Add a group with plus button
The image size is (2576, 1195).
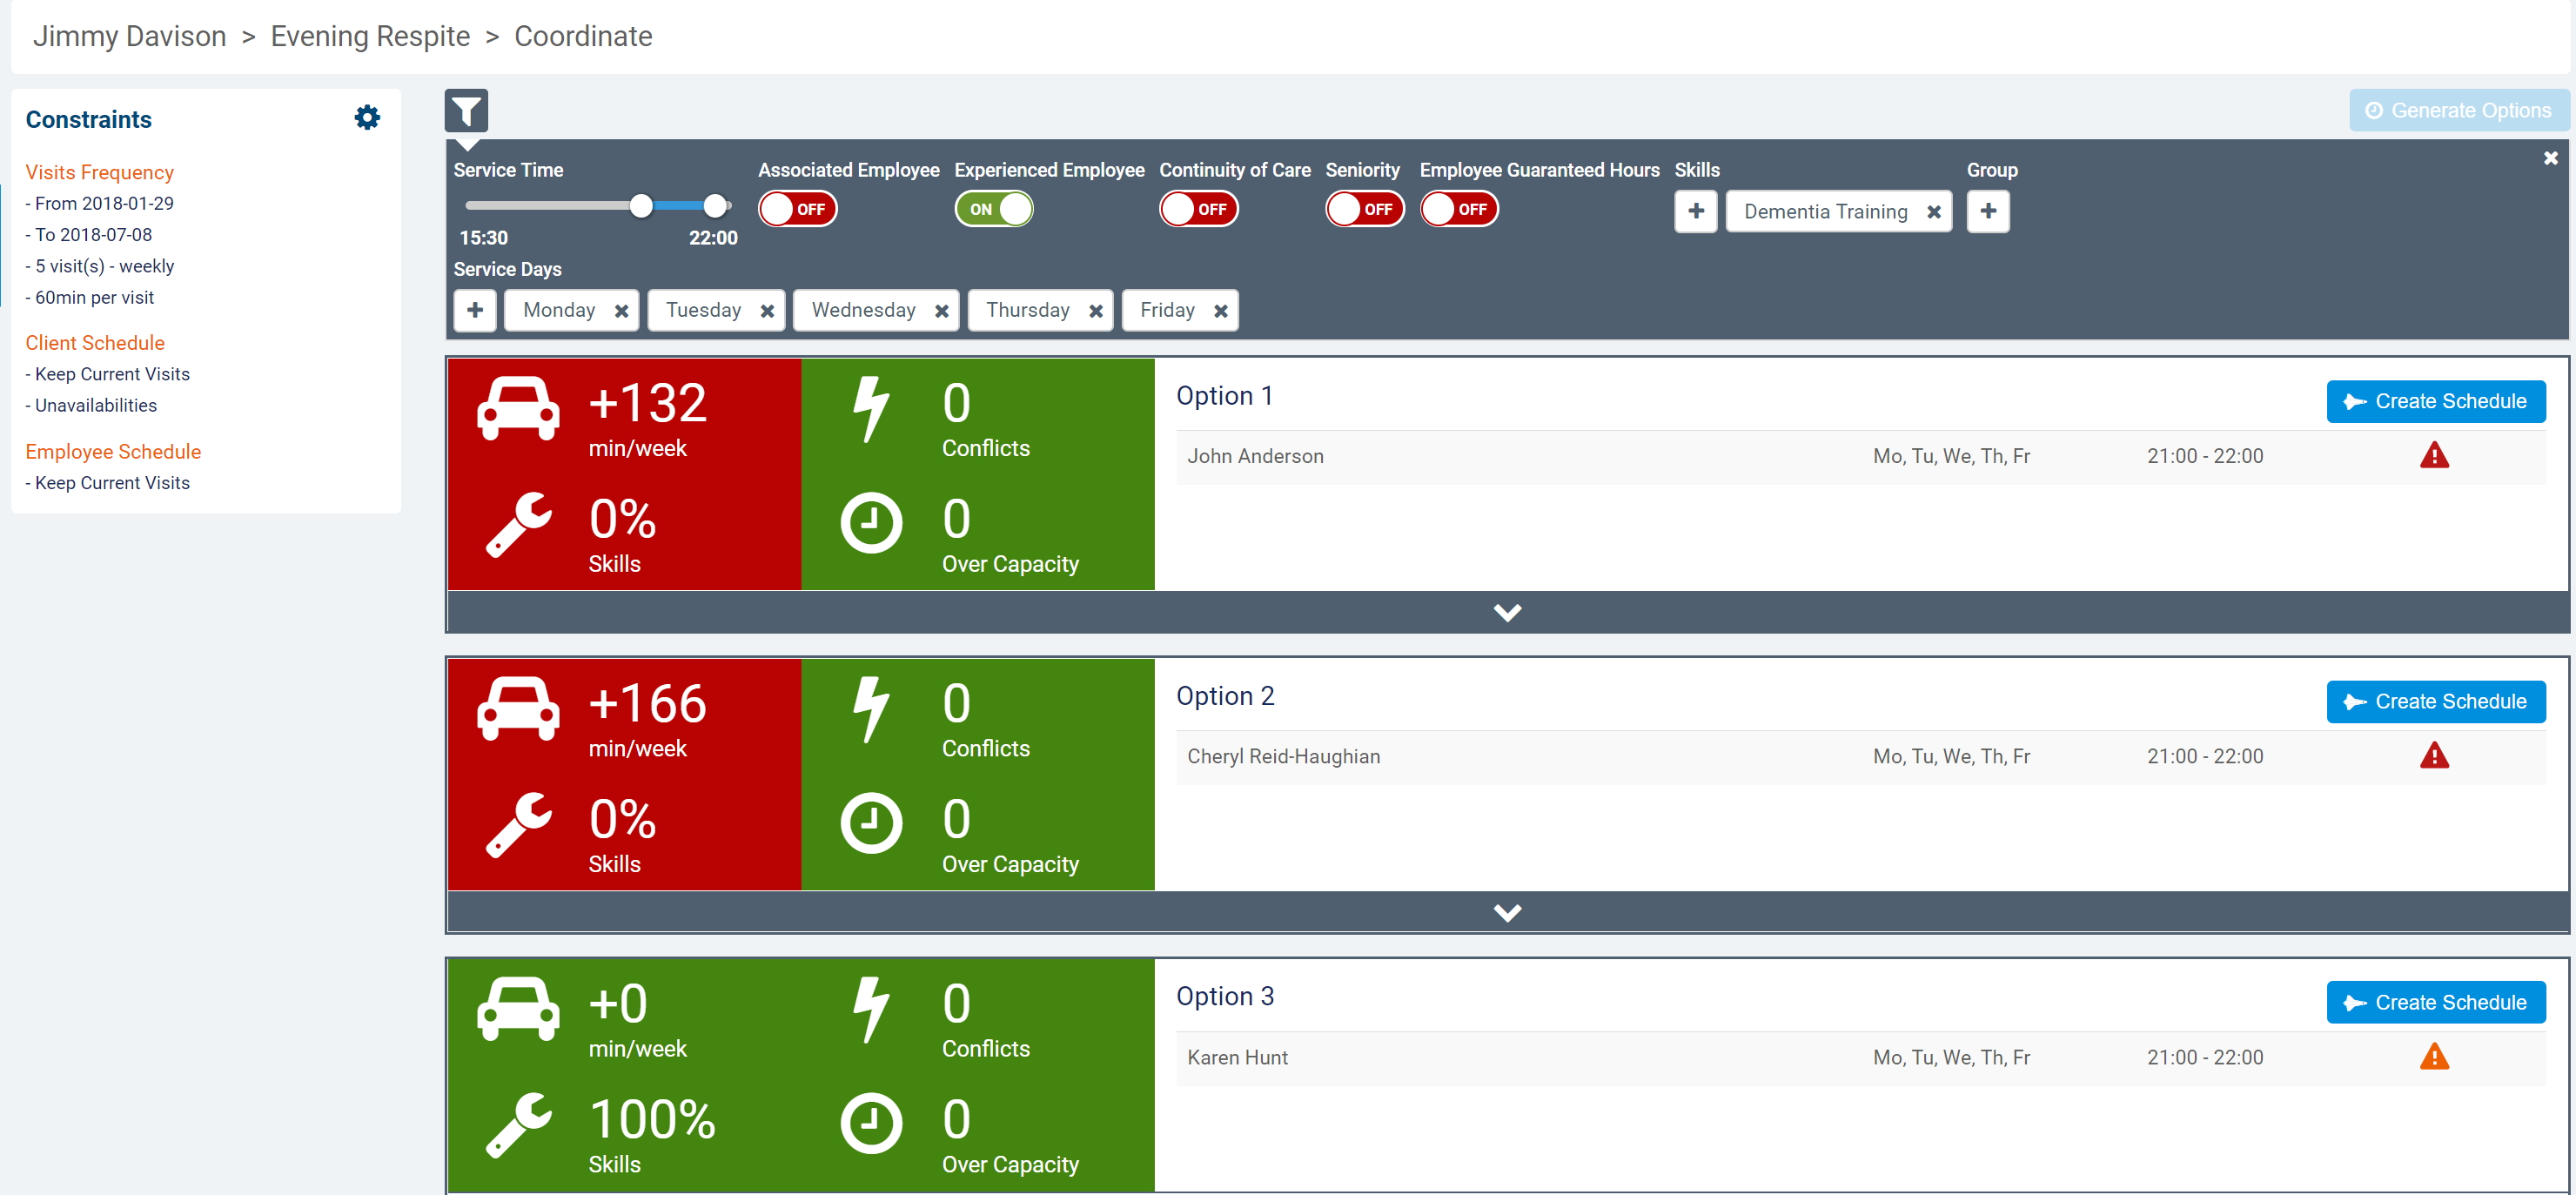pyautogui.click(x=1987, y=211)
